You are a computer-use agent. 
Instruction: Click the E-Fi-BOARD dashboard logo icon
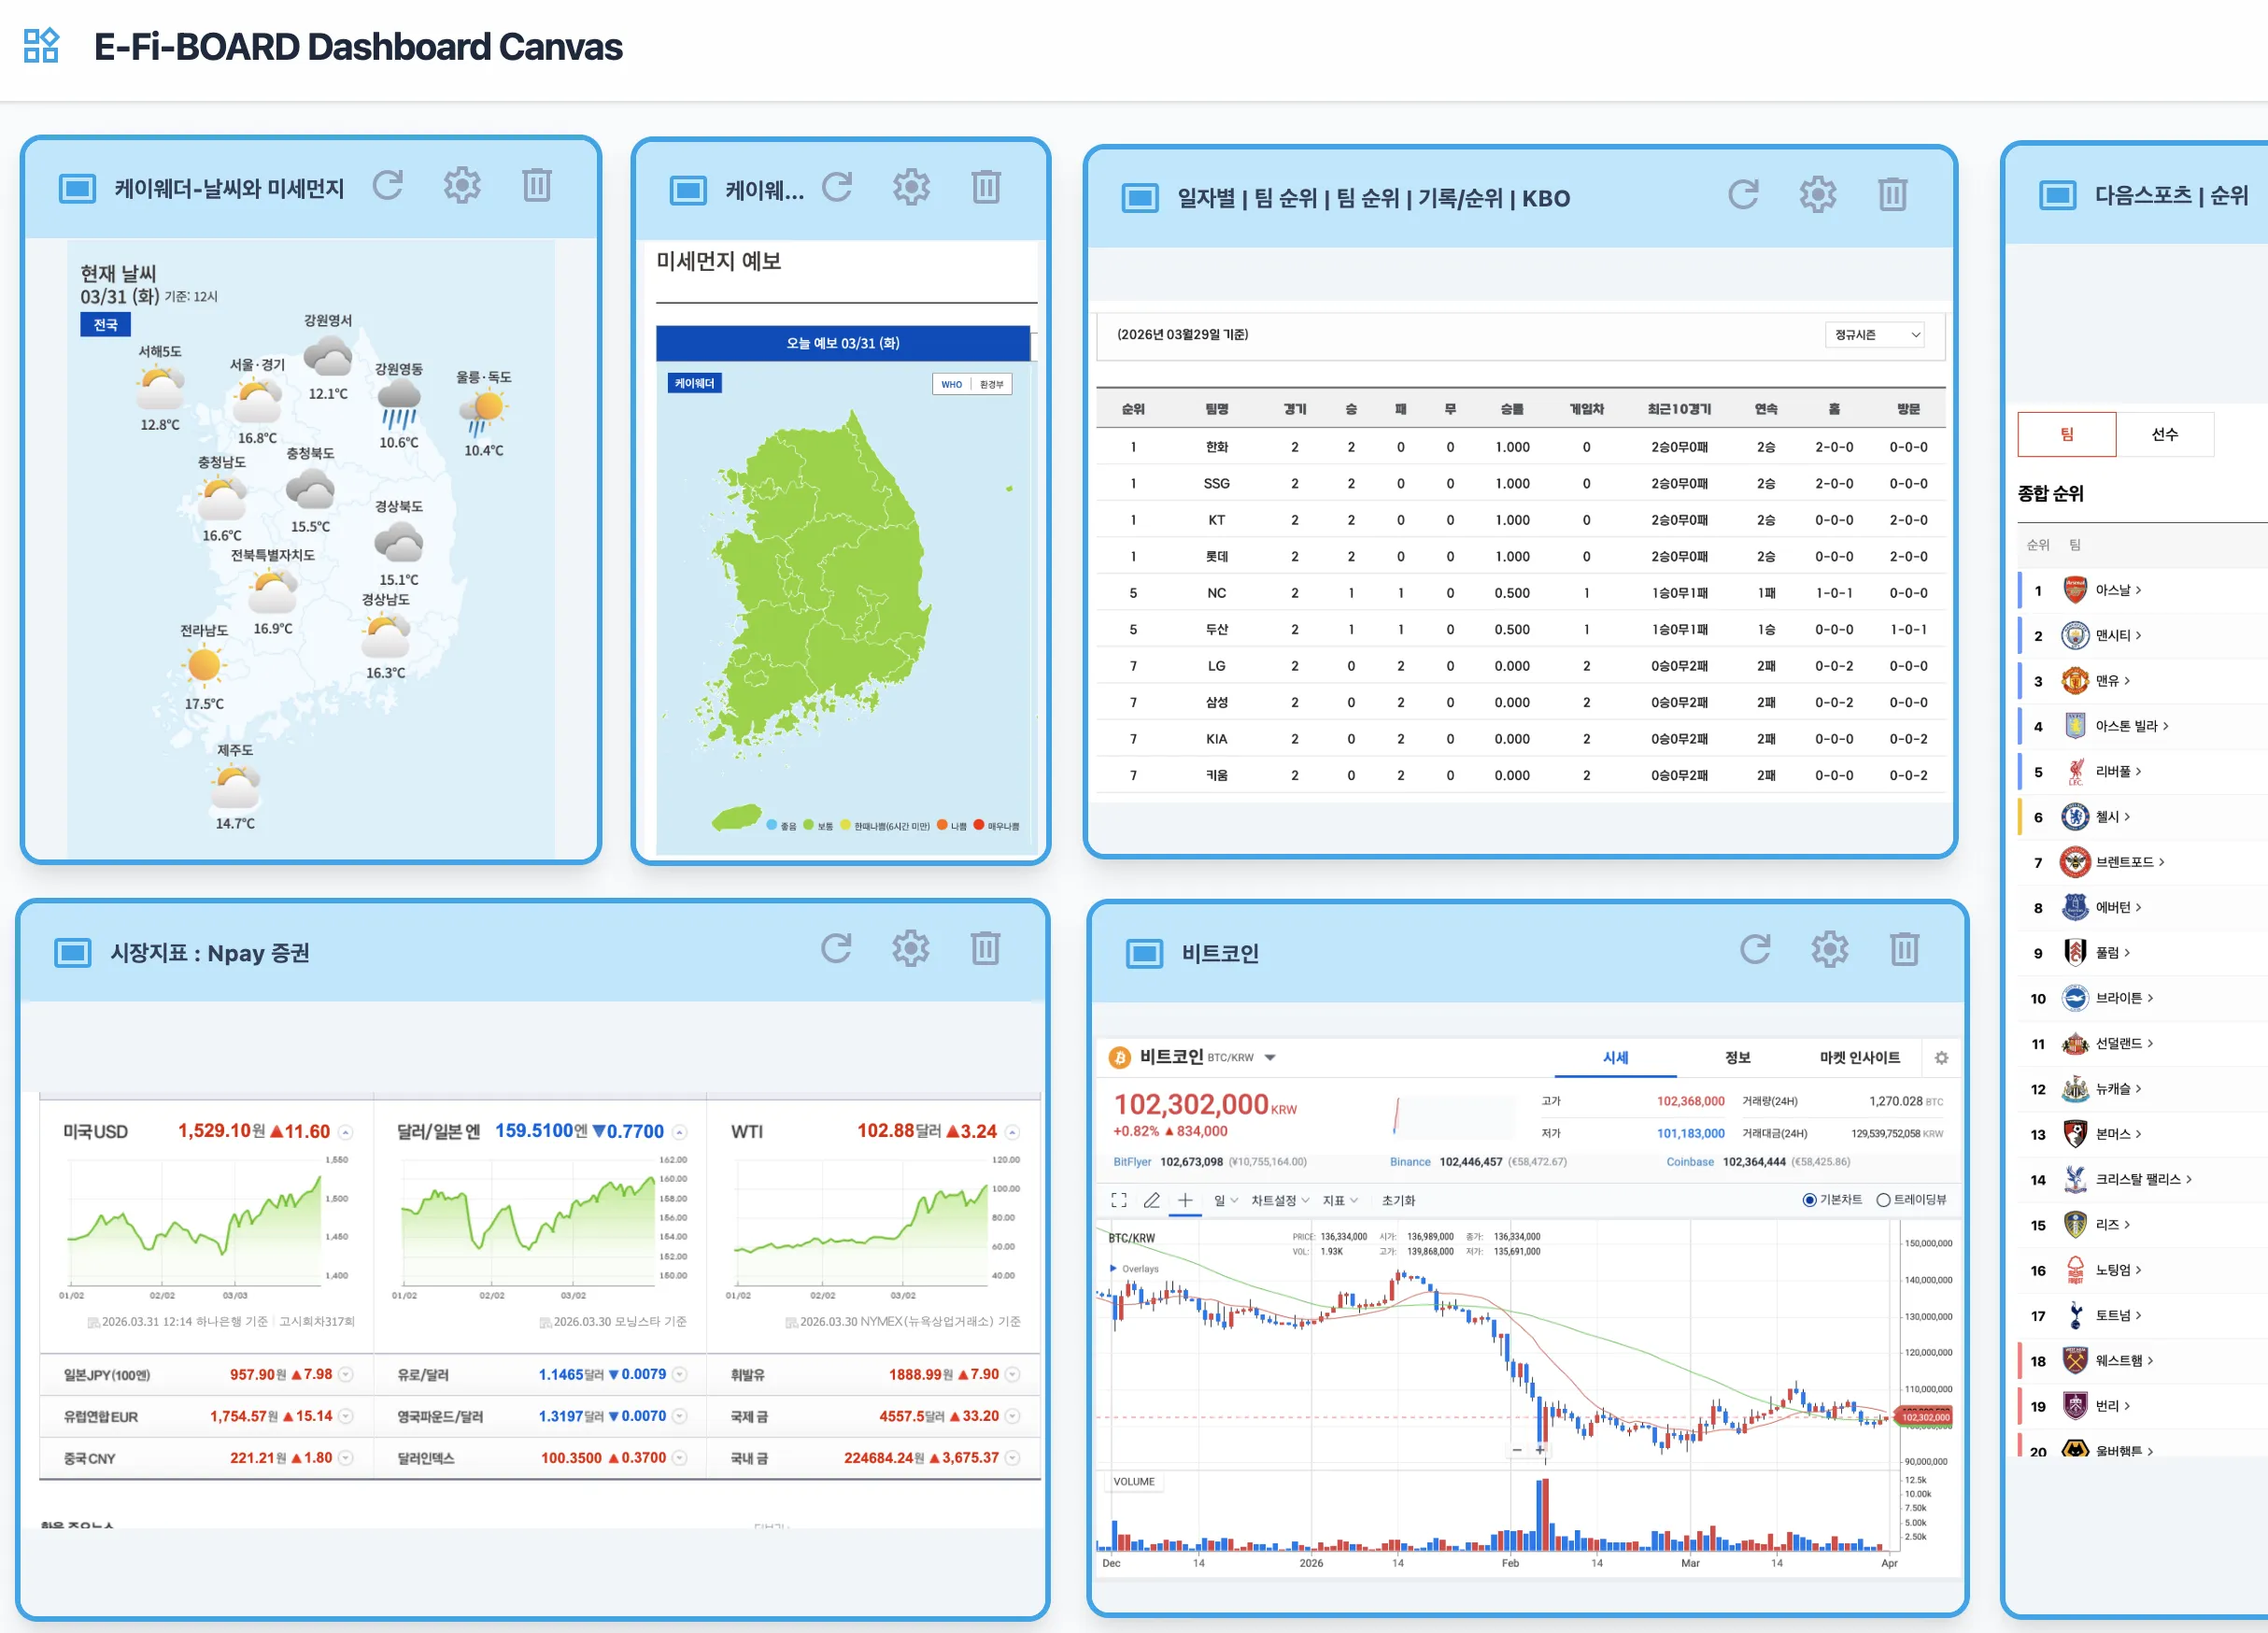click(41, 46)
